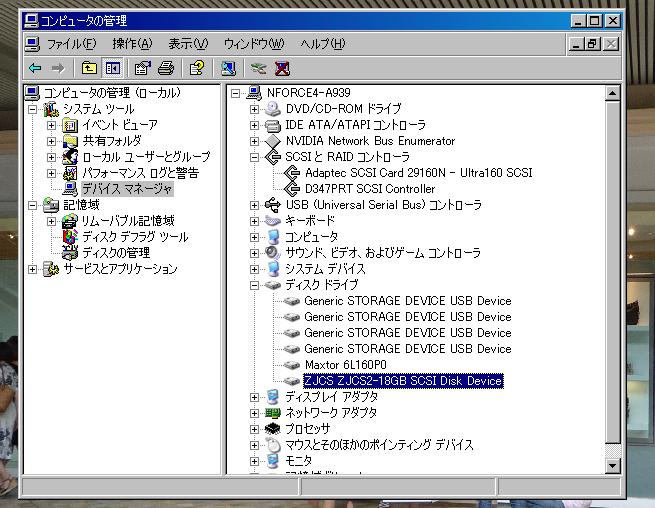Select ZJCS ZJCS2-18GB SCSI Disk Device
The image size is (655, 508).
403,381
